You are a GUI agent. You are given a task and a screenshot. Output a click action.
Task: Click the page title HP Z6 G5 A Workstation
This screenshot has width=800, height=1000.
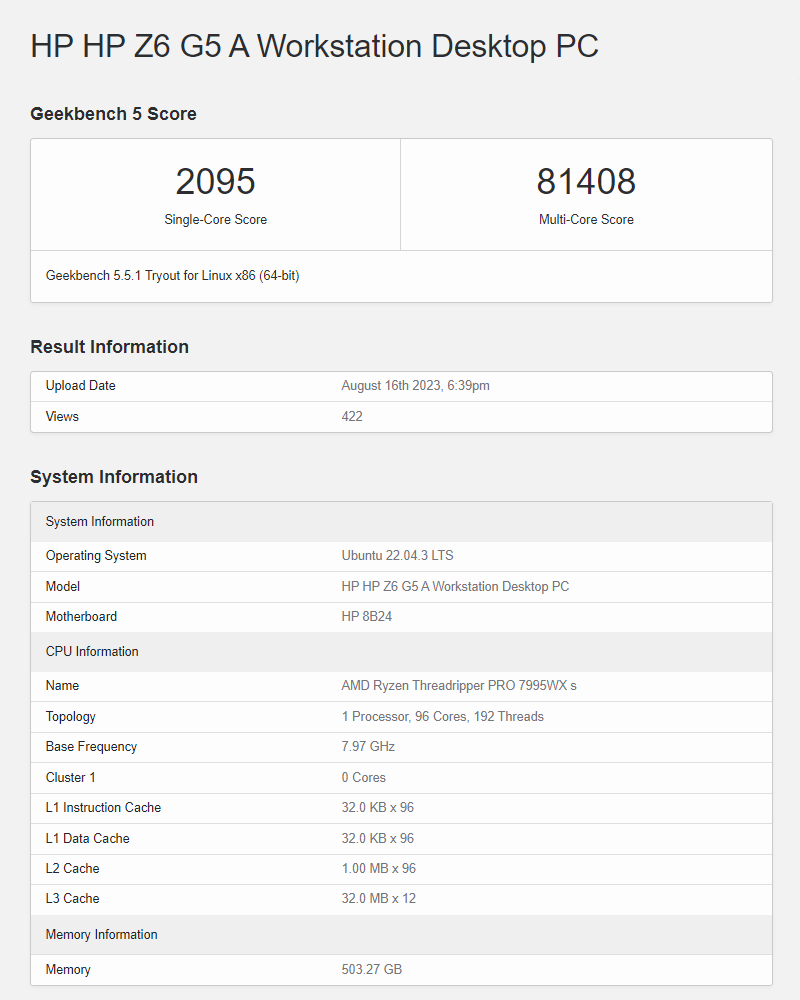314,46
